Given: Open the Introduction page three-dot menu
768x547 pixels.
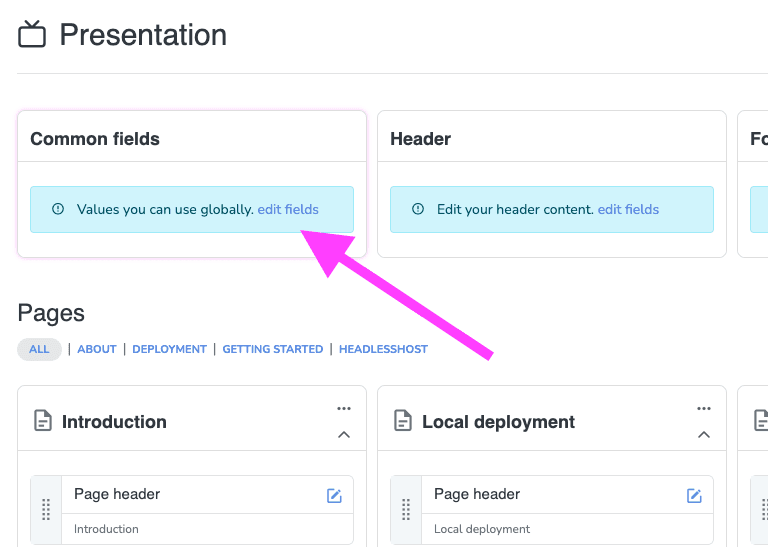Looking at the screenshot, I should 344,408.
